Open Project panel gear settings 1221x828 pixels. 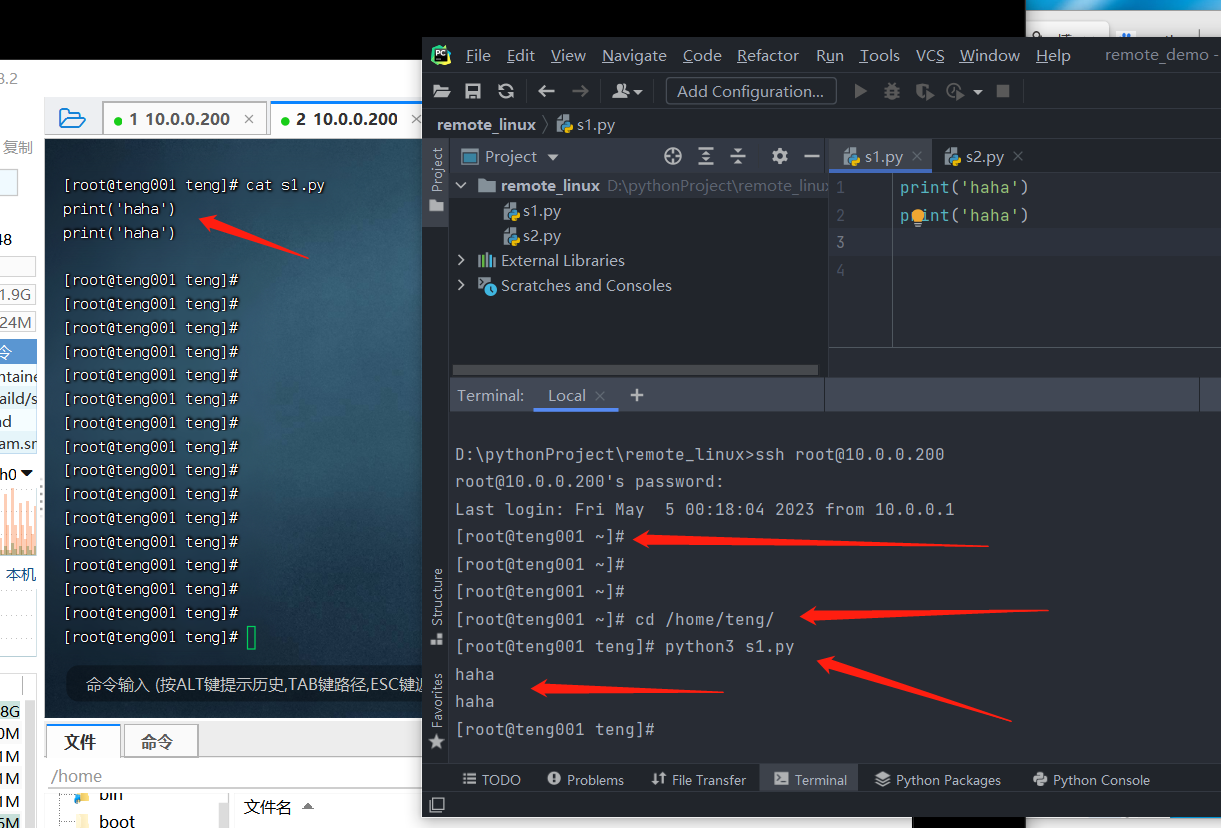tap(780, 156)
